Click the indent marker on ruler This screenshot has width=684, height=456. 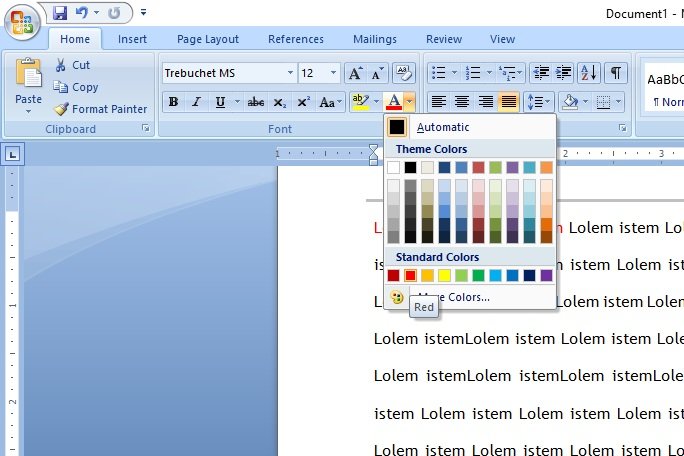pos(373,154)
